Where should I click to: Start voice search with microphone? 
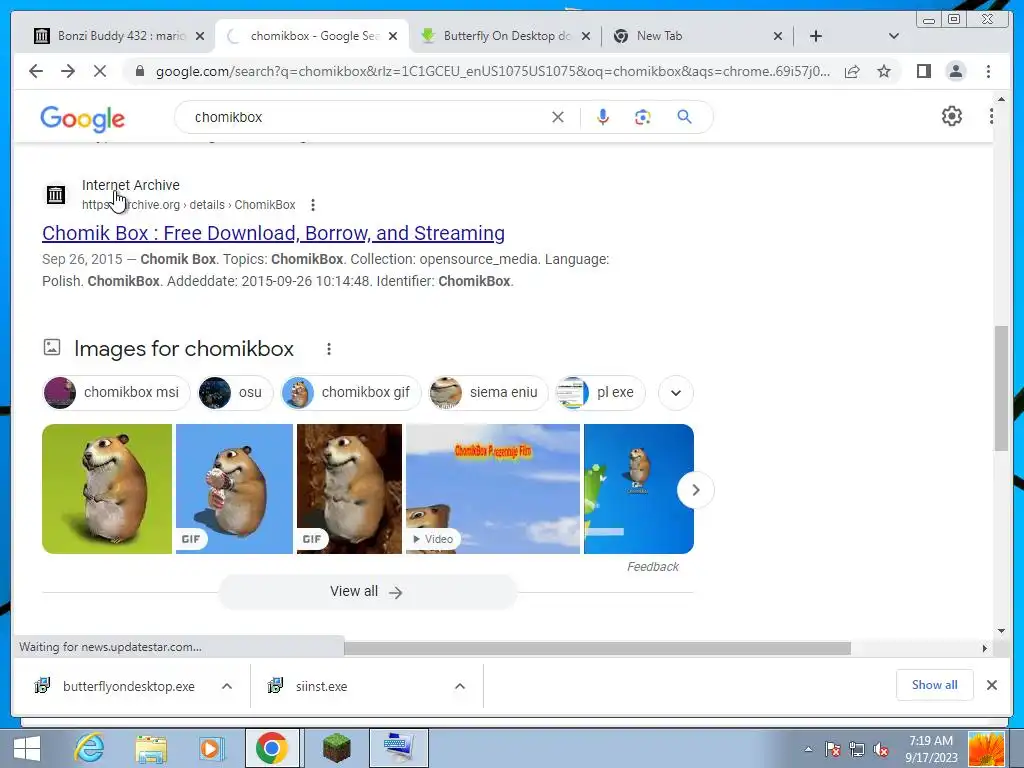click(x=603, y=117)
